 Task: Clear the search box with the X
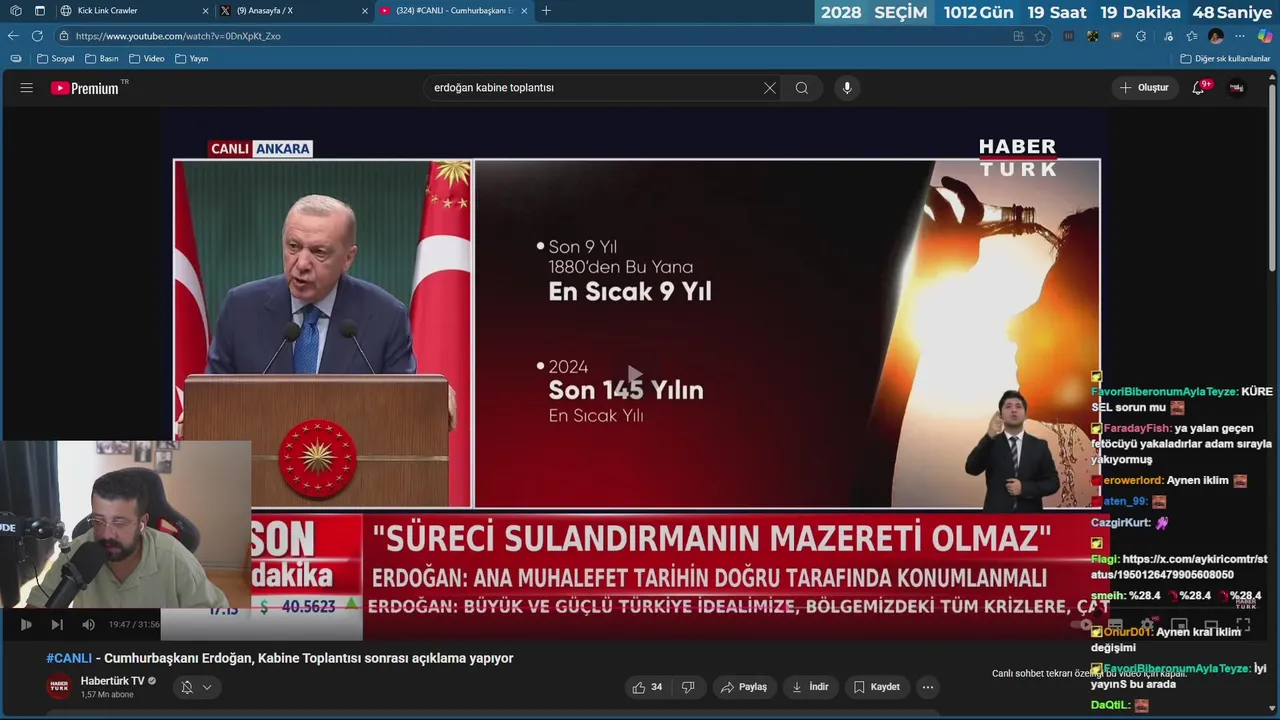(x=770, y=88)
